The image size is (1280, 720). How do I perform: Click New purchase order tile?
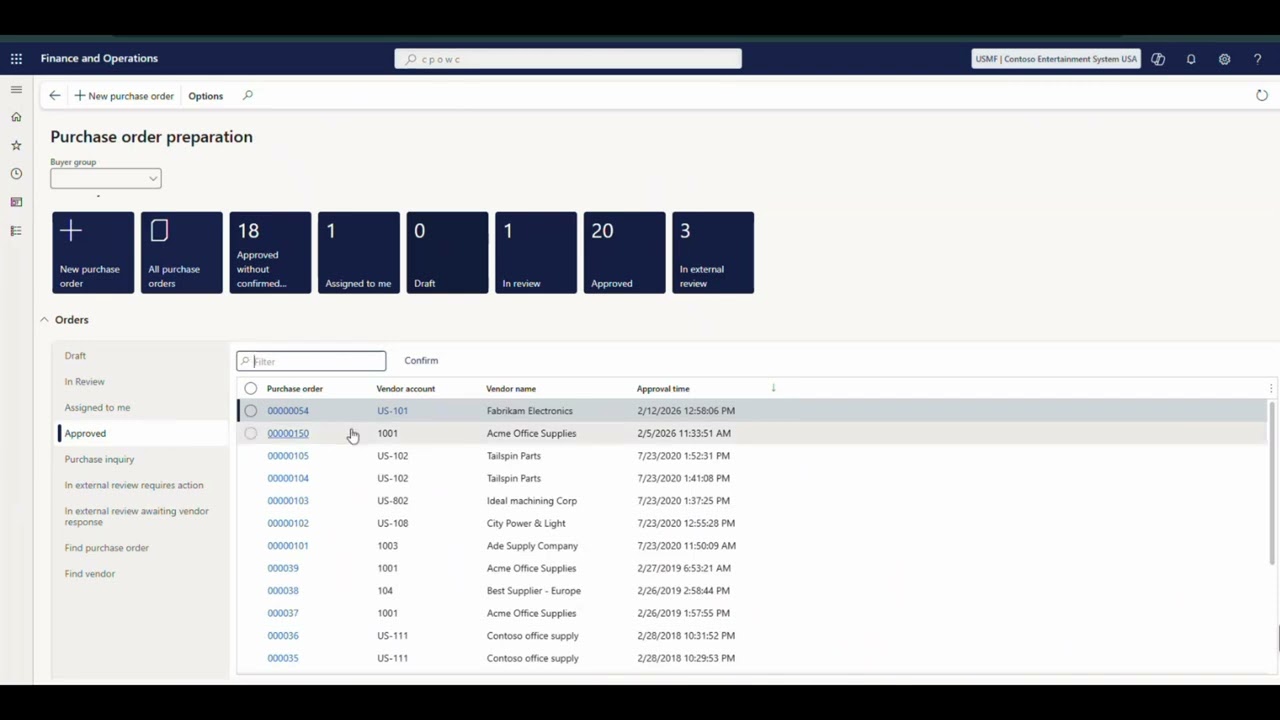pyautogui.click(x=93, y=252)
